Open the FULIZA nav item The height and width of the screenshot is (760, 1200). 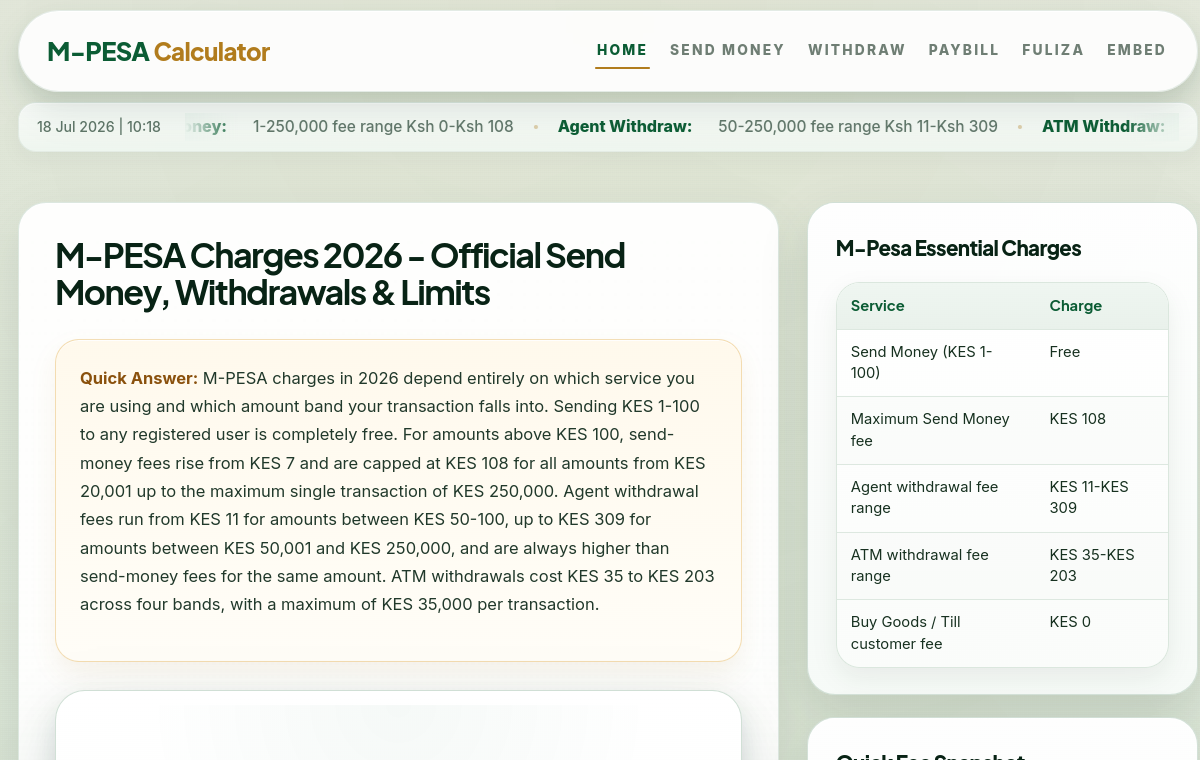click(x=1053, y=50)
